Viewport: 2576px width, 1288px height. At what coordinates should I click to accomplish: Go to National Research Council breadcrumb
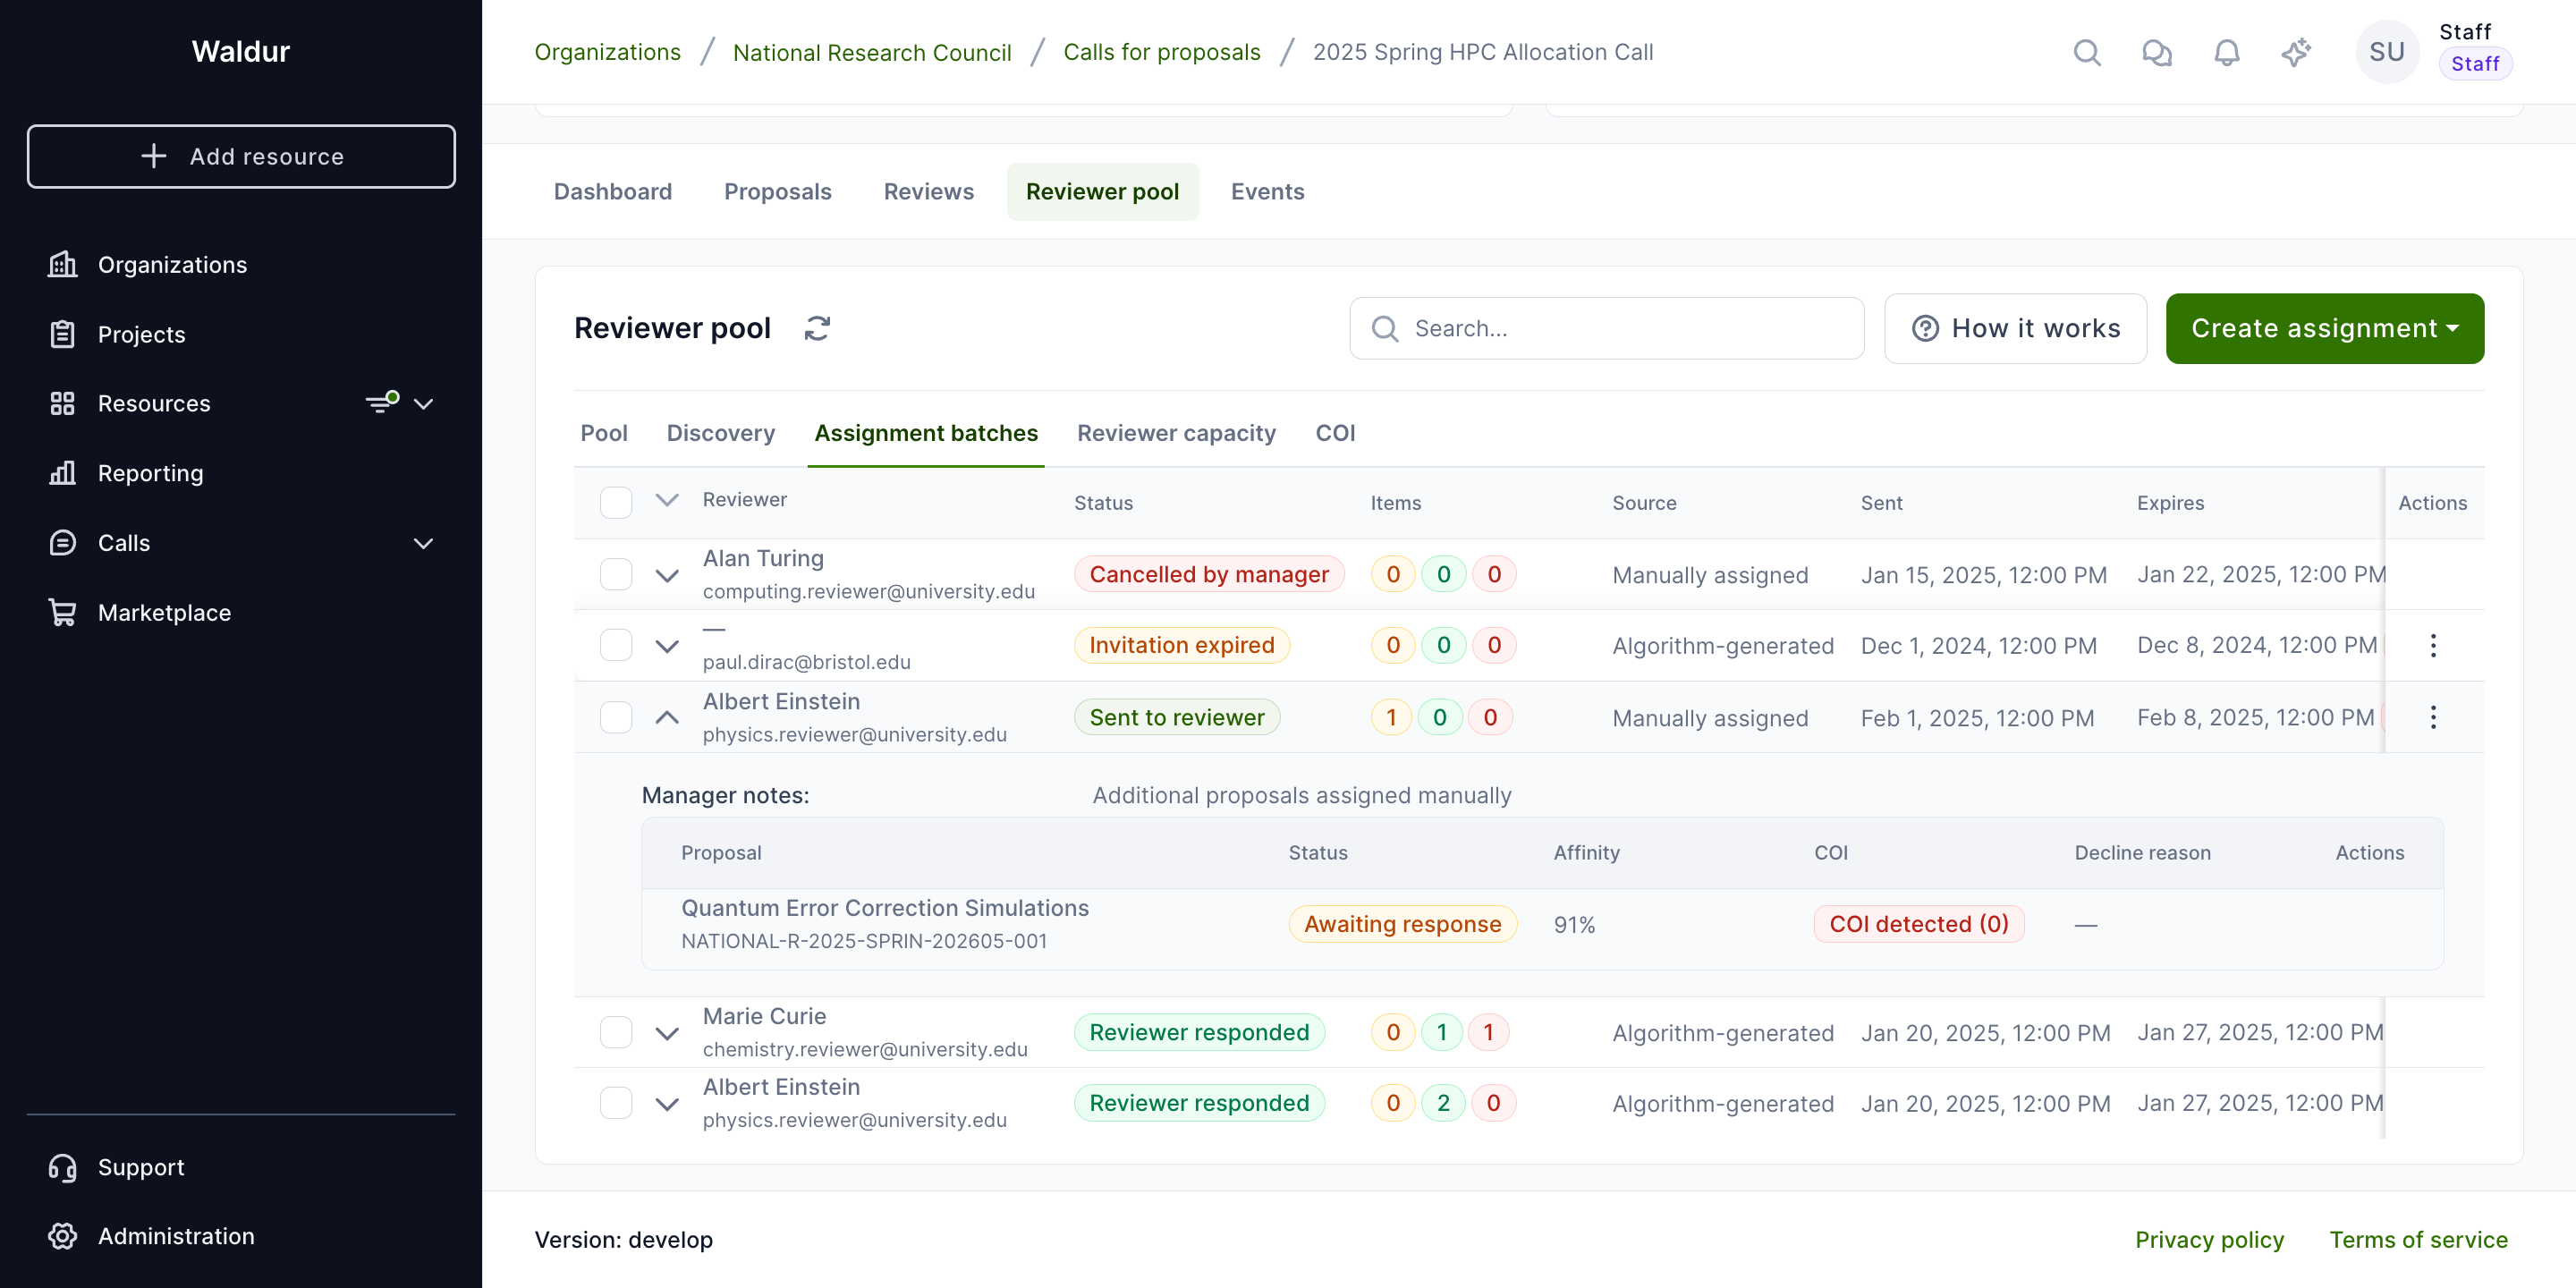[x=872, y=52]
